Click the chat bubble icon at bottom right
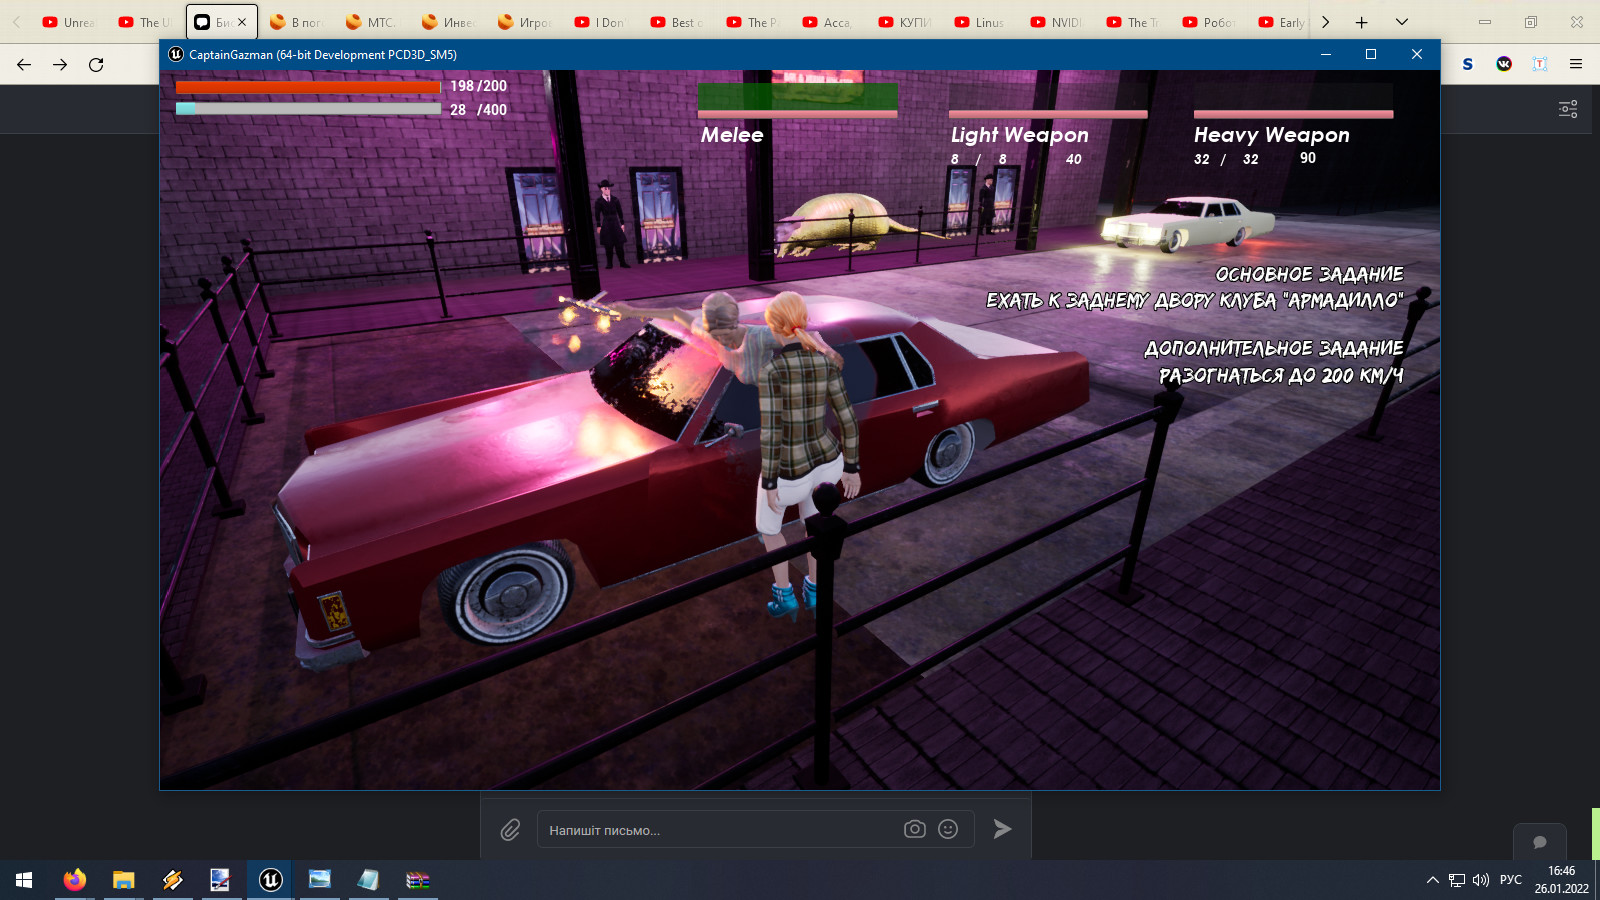This screenshot has height=900, width=1600. [x=1540, y=842]
